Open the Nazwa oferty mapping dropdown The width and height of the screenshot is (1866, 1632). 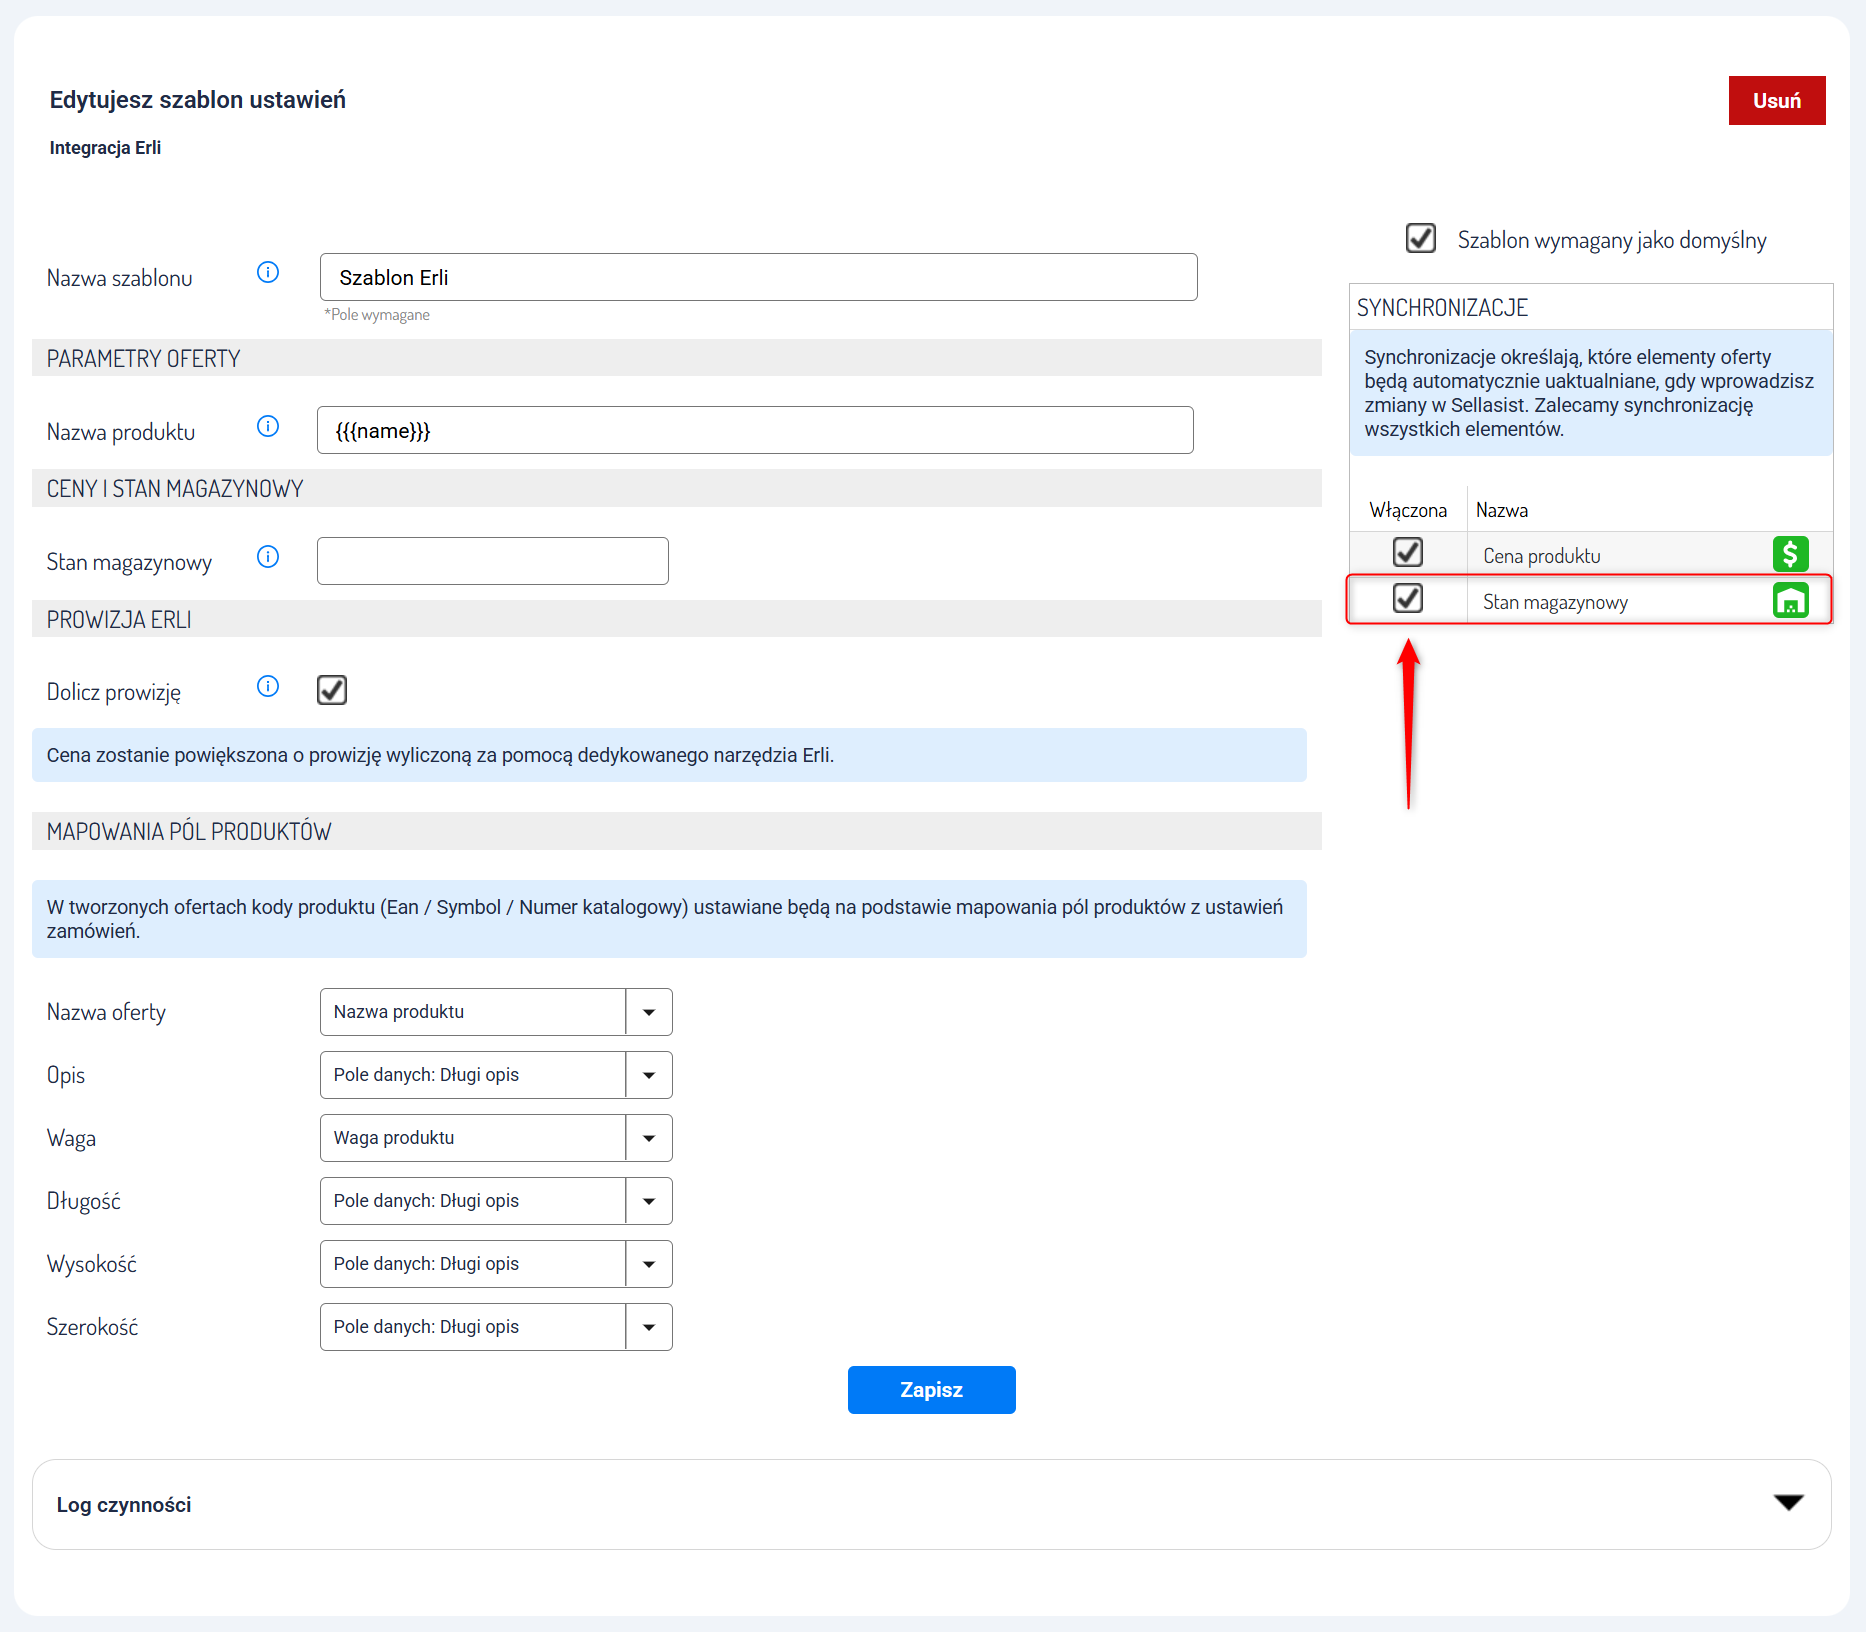(x=496, y=1012)
